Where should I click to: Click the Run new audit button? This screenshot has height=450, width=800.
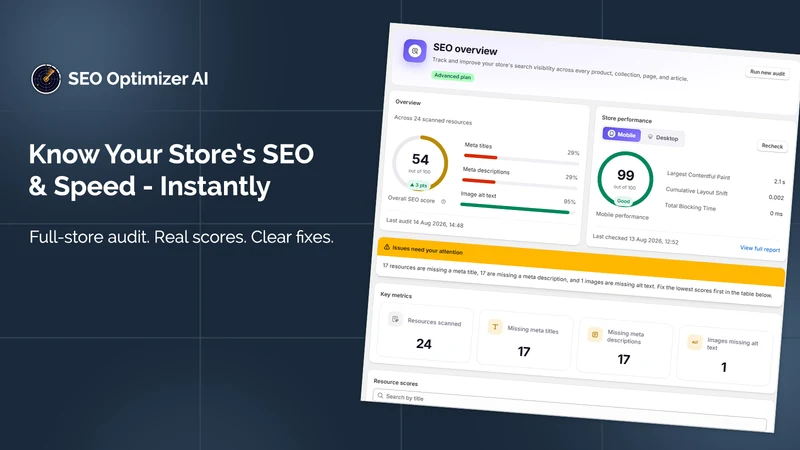[767, 73]
